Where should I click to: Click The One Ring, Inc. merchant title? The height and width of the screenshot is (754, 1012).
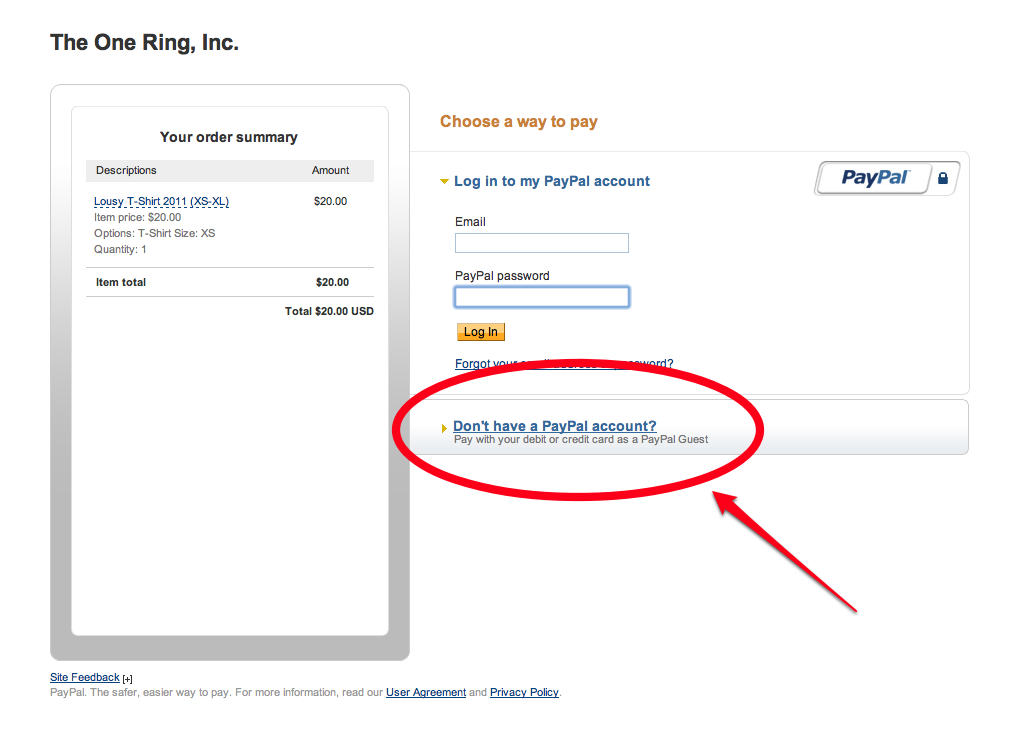(x=145, y=43)
